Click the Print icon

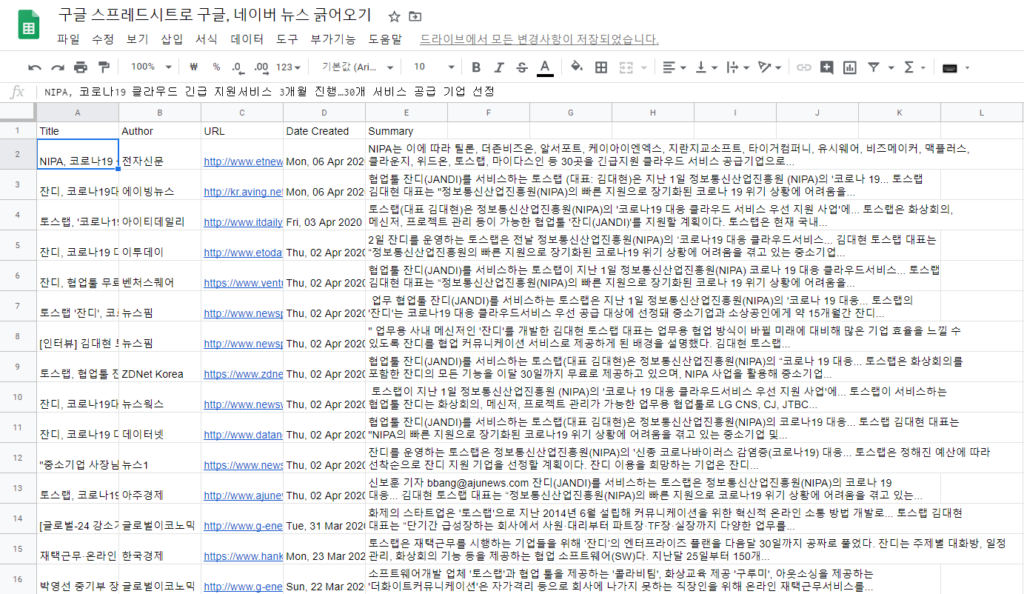coord(80,67)
